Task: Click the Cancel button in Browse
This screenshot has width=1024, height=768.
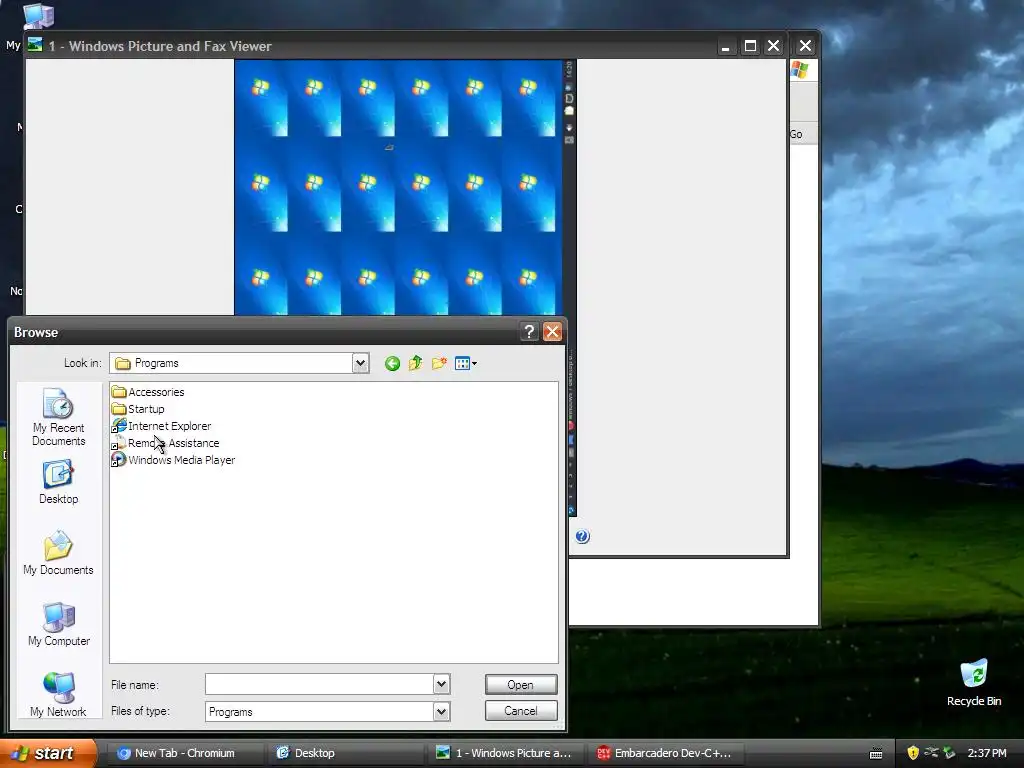Action: click(x=520, y=711)
